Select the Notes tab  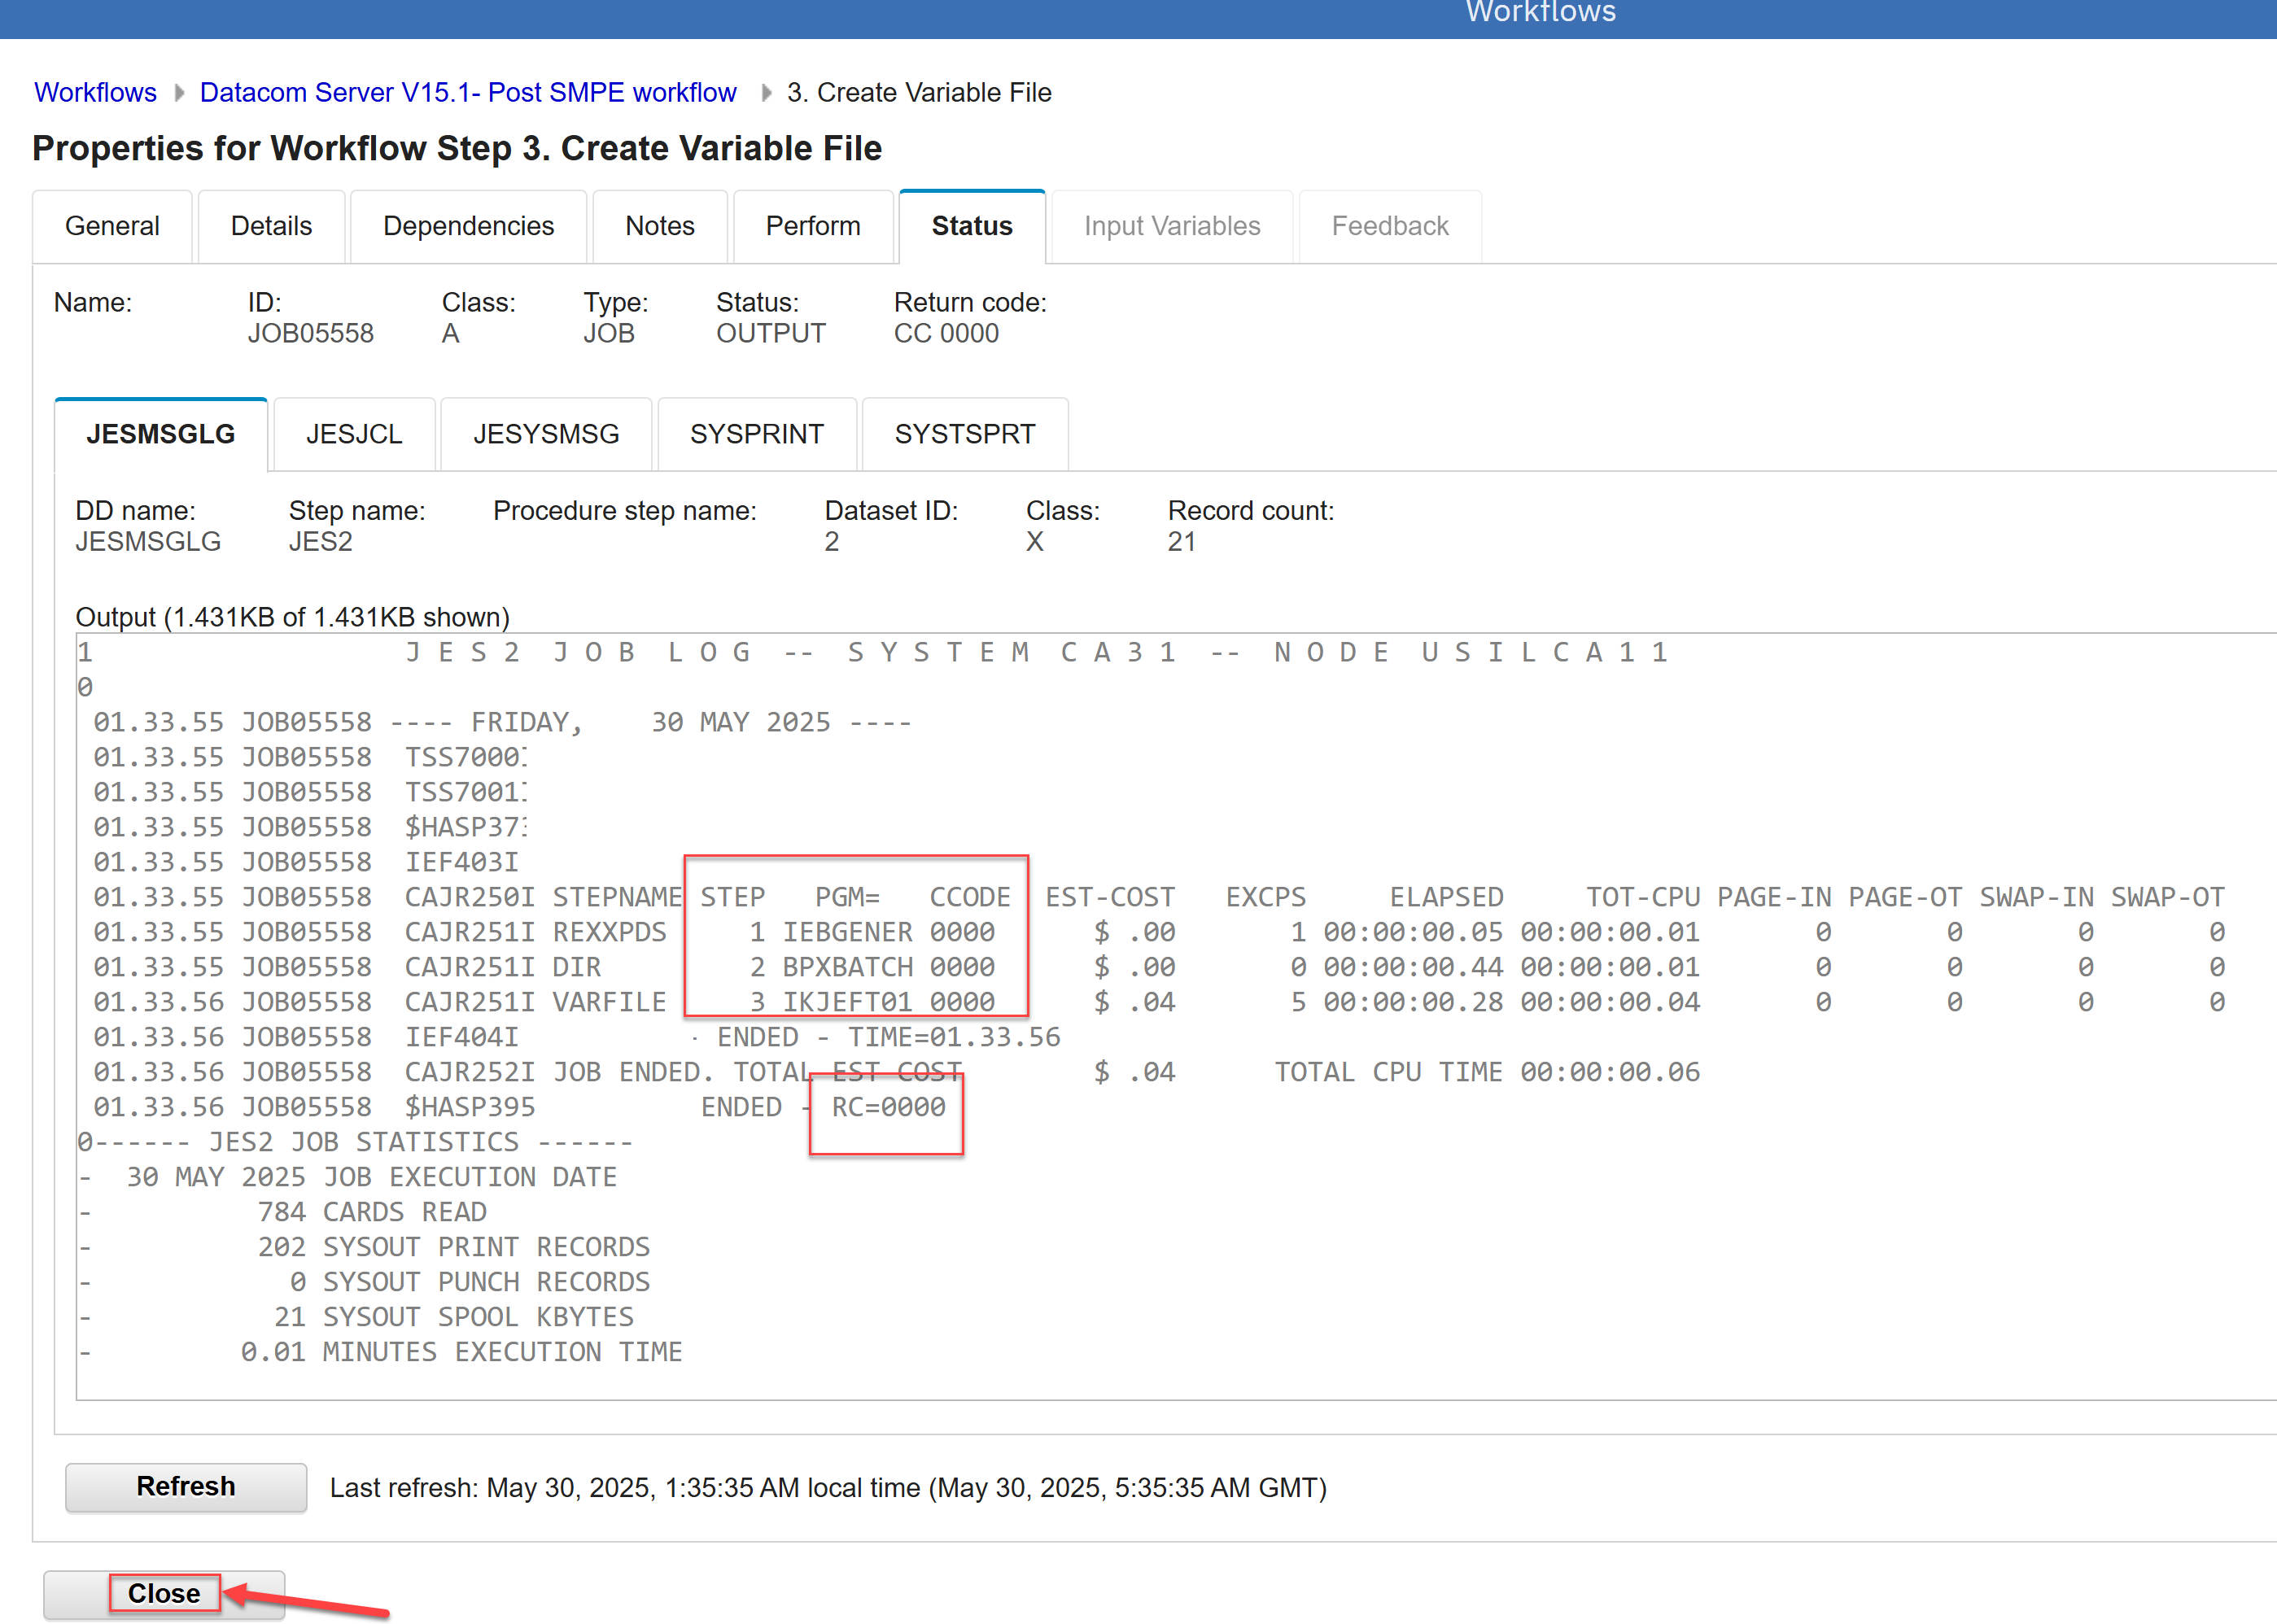coord(659,226)
